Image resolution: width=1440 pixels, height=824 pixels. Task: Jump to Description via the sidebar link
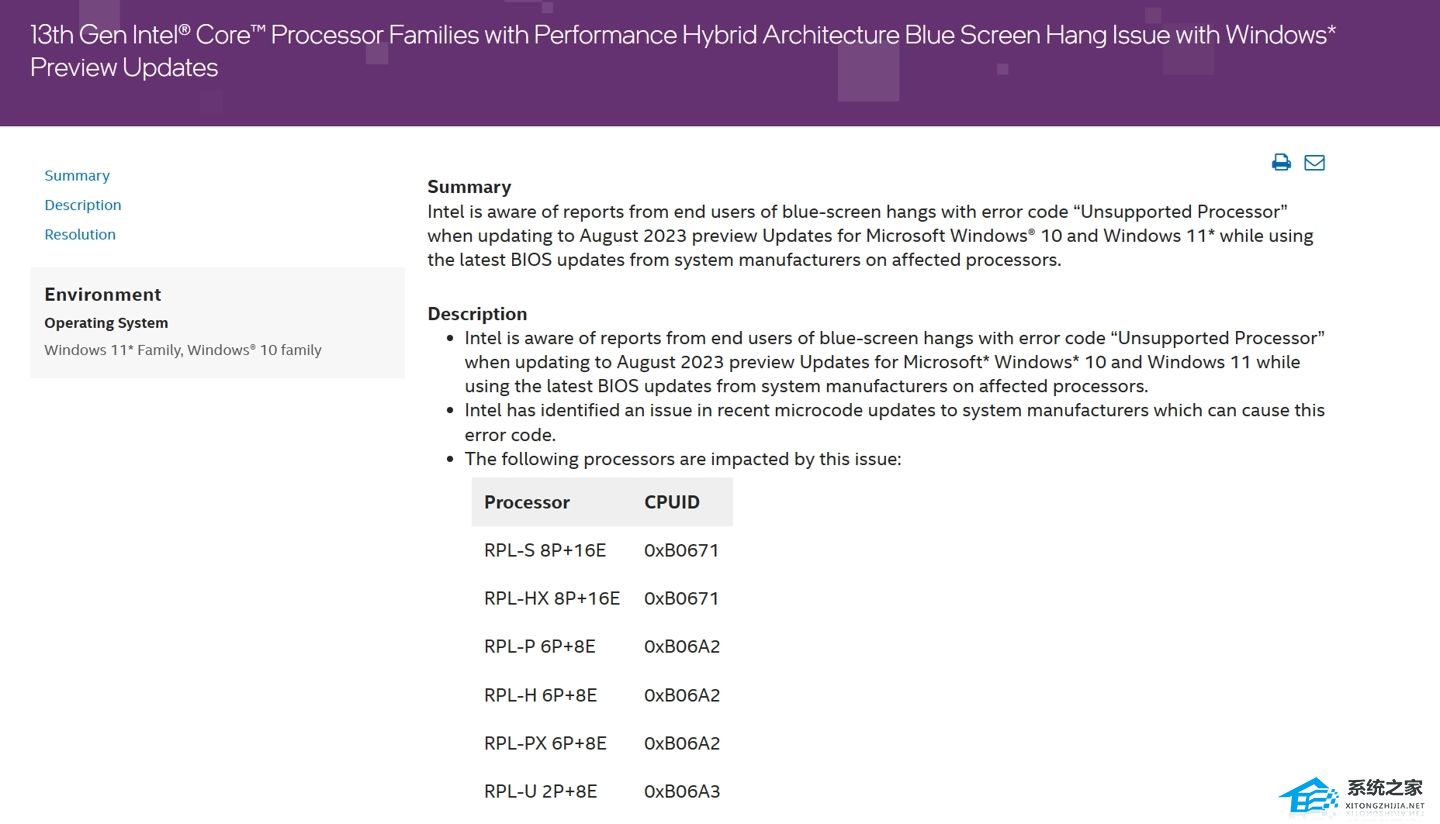83,205
